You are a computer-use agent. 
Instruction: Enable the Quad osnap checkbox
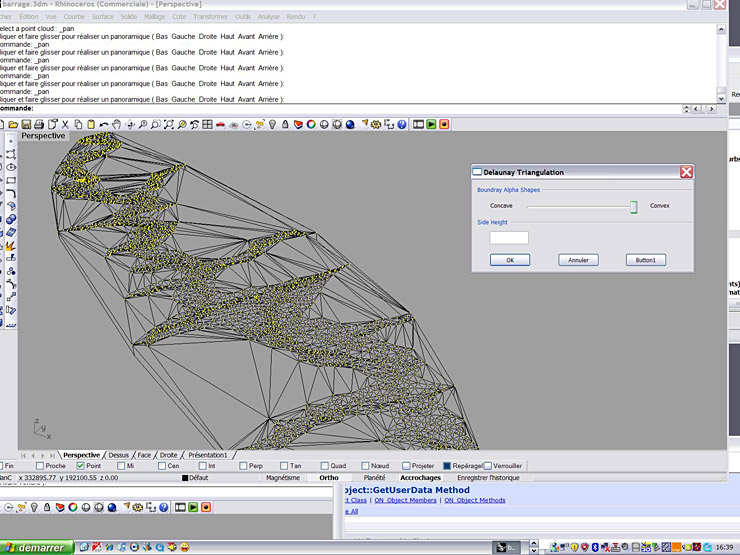pos(325,465)
